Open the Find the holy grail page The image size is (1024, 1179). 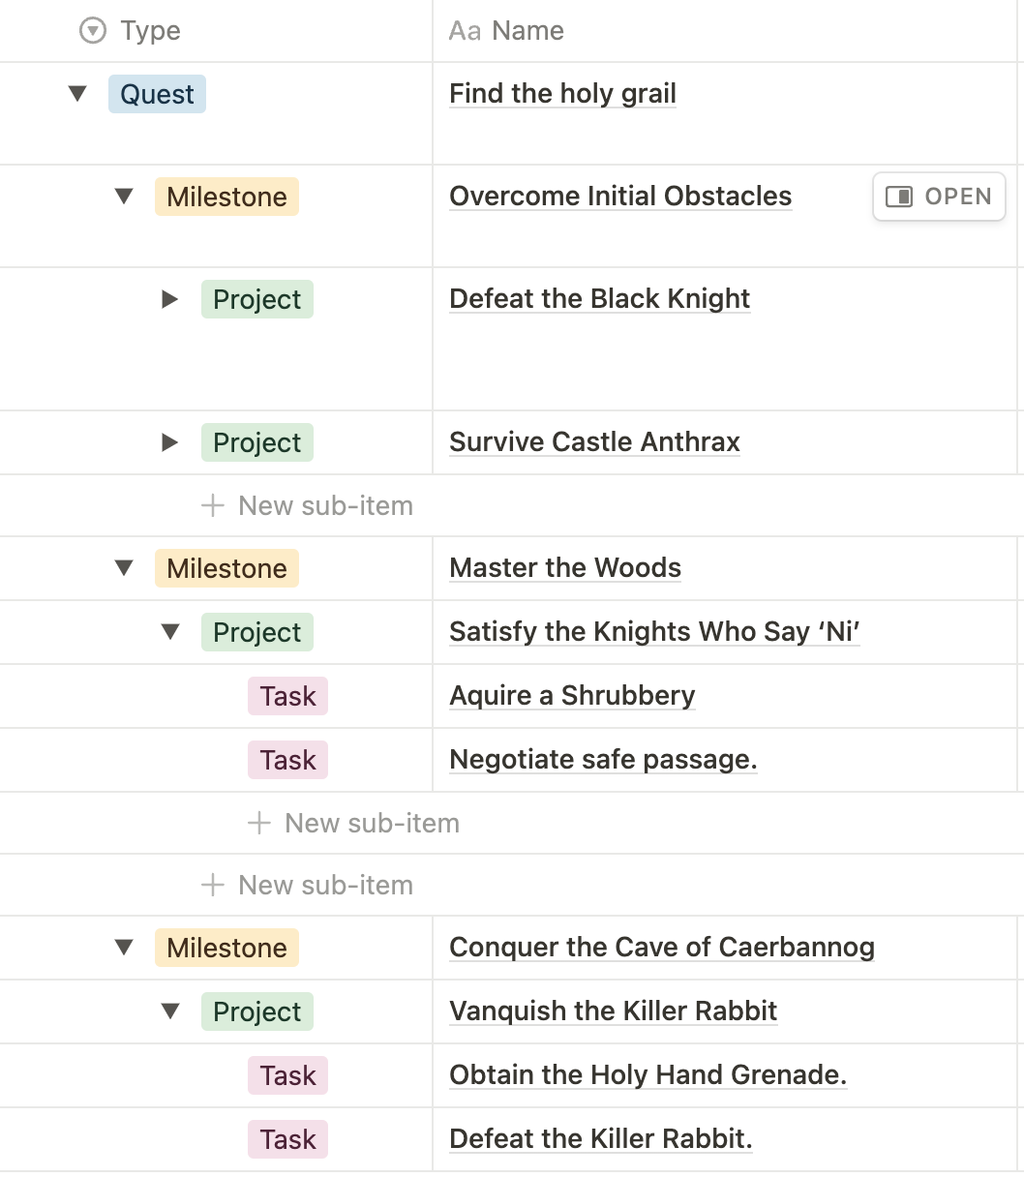click(x=562, y=94)
